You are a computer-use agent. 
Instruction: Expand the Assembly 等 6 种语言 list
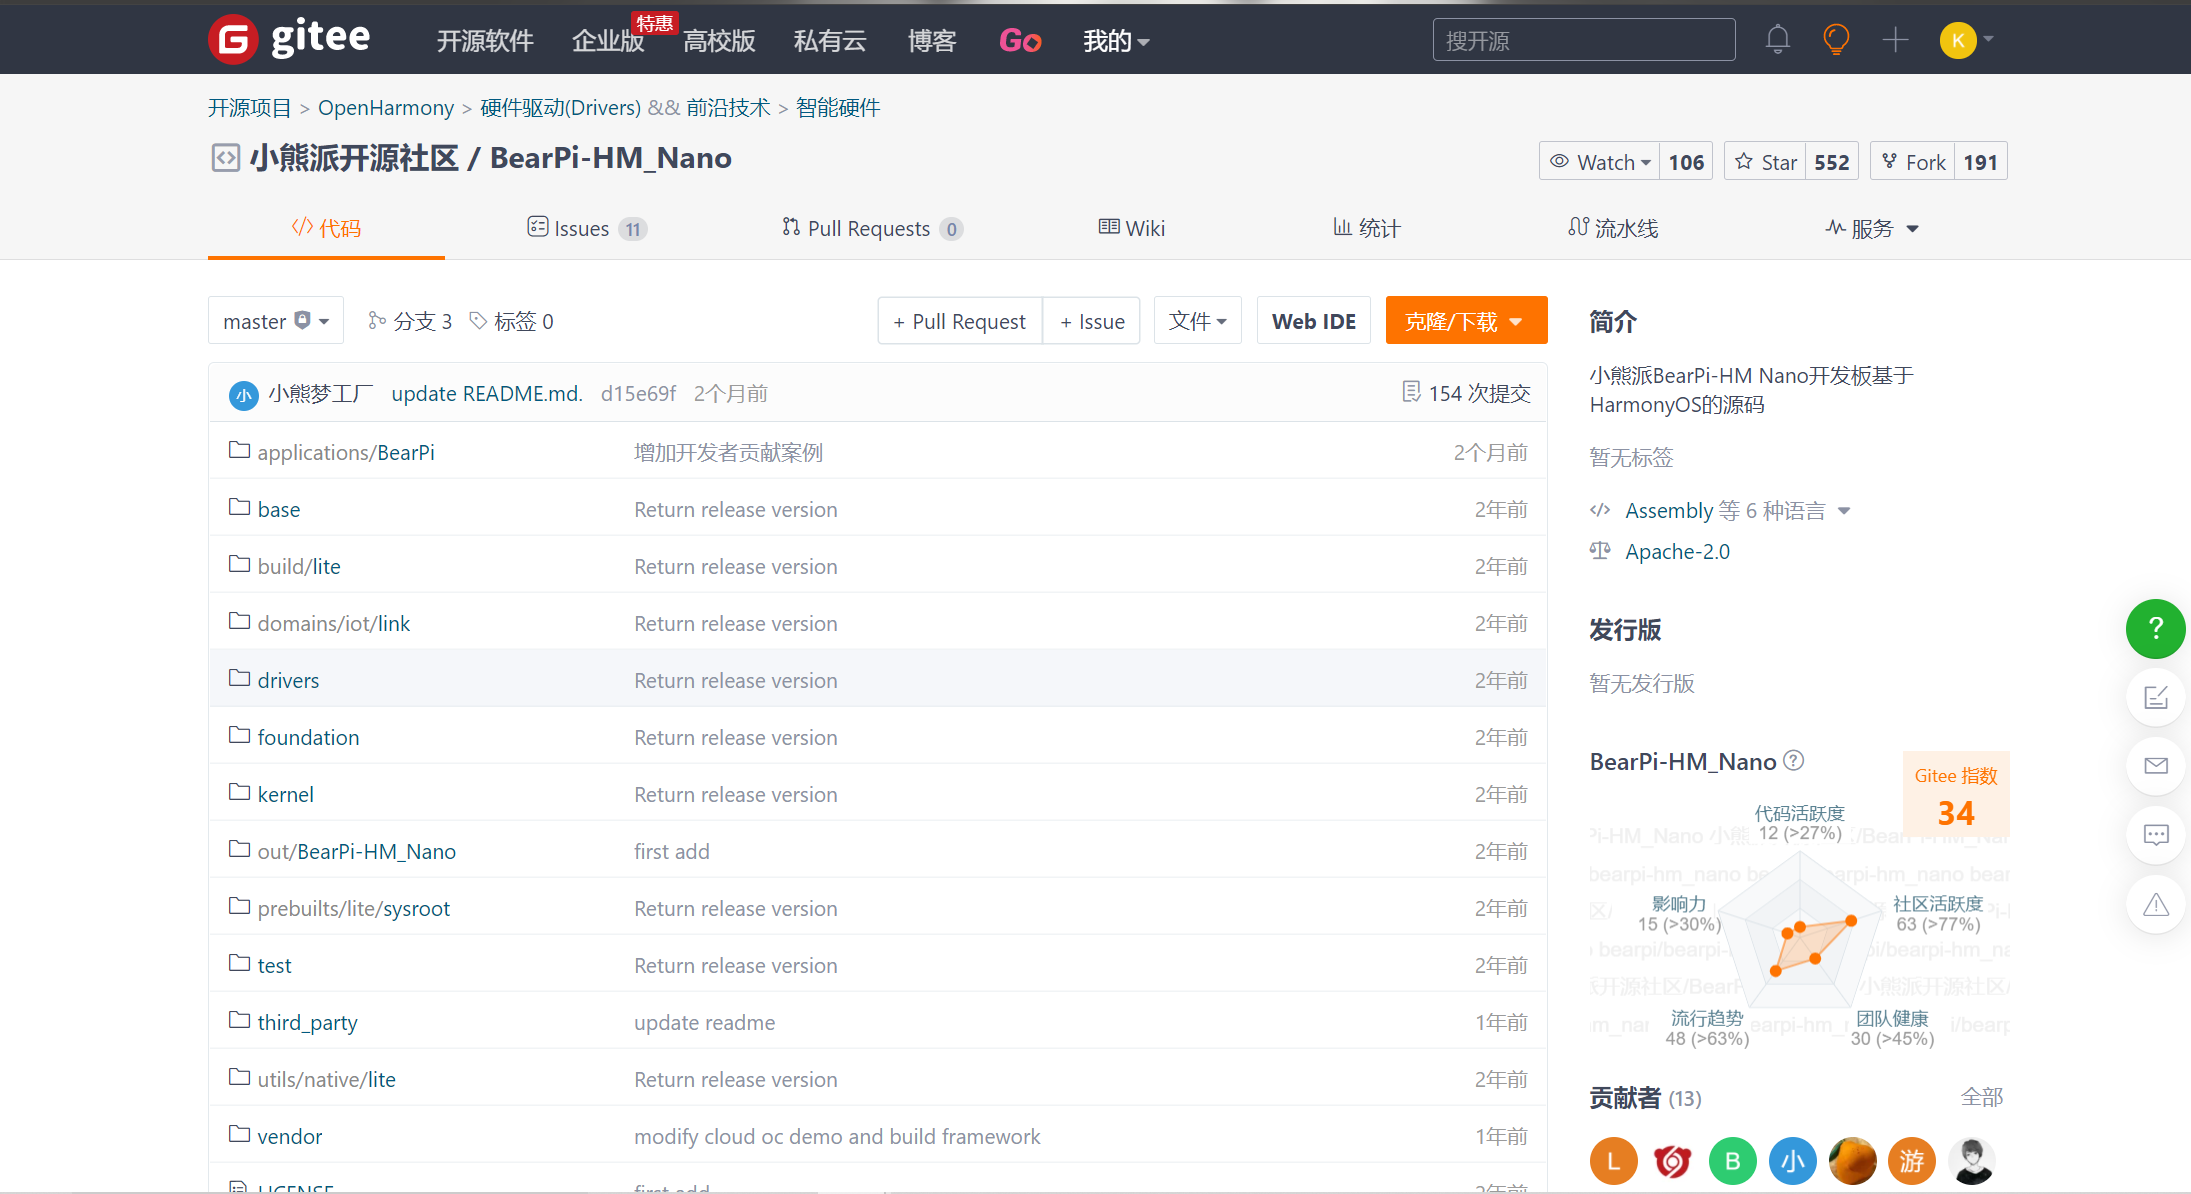1738,510
